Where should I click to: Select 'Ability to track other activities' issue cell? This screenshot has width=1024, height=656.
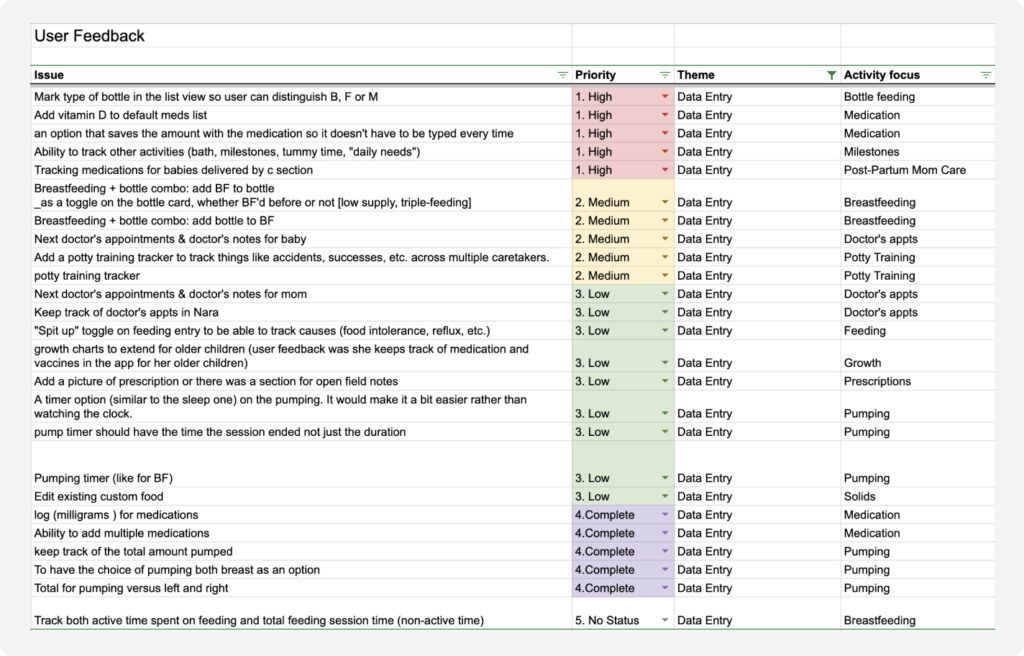tap(301, 152)
